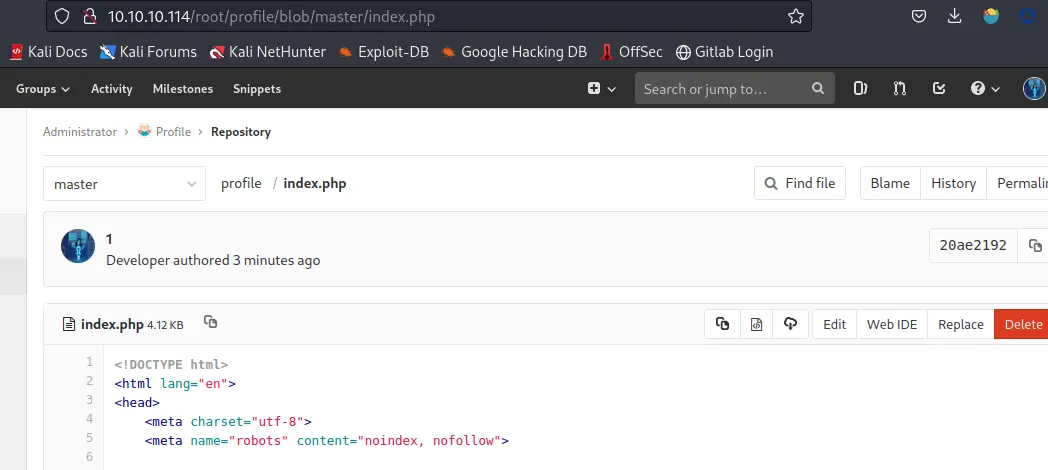Click the insecure connection lock icon
Screen dimensions: 1048x470
point(88,17)
